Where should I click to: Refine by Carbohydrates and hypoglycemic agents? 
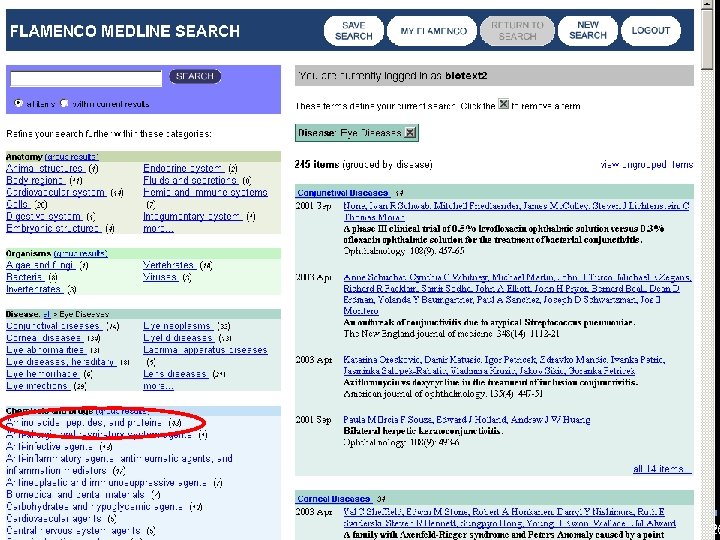pos(95,506)
